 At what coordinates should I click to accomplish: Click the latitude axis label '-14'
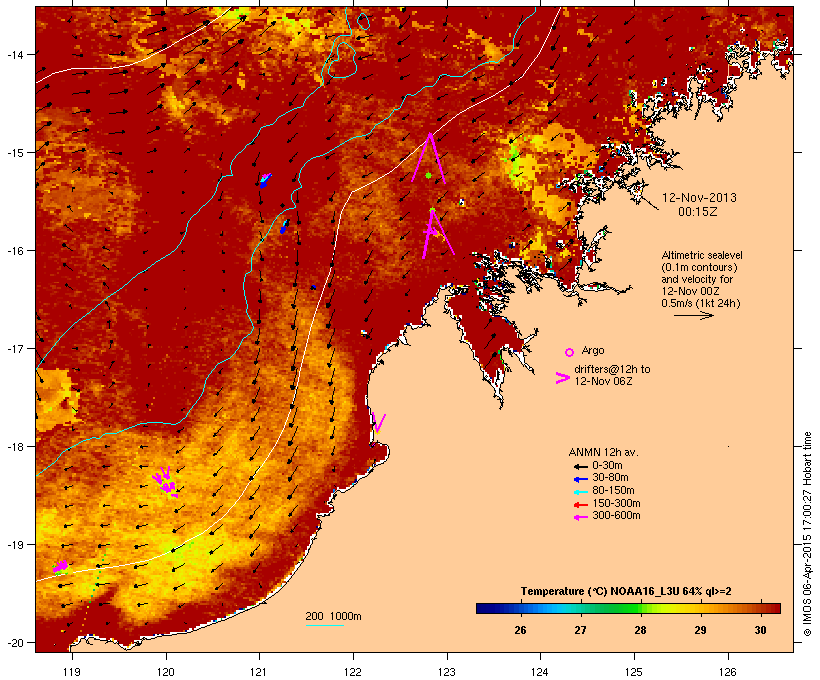tap(14, 54)
